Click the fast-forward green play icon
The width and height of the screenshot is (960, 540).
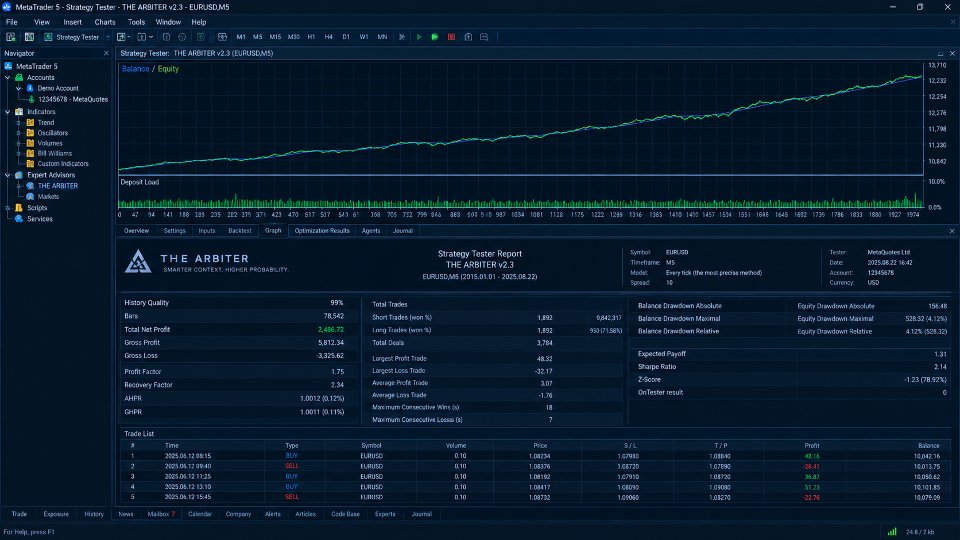tap(435, 37)
